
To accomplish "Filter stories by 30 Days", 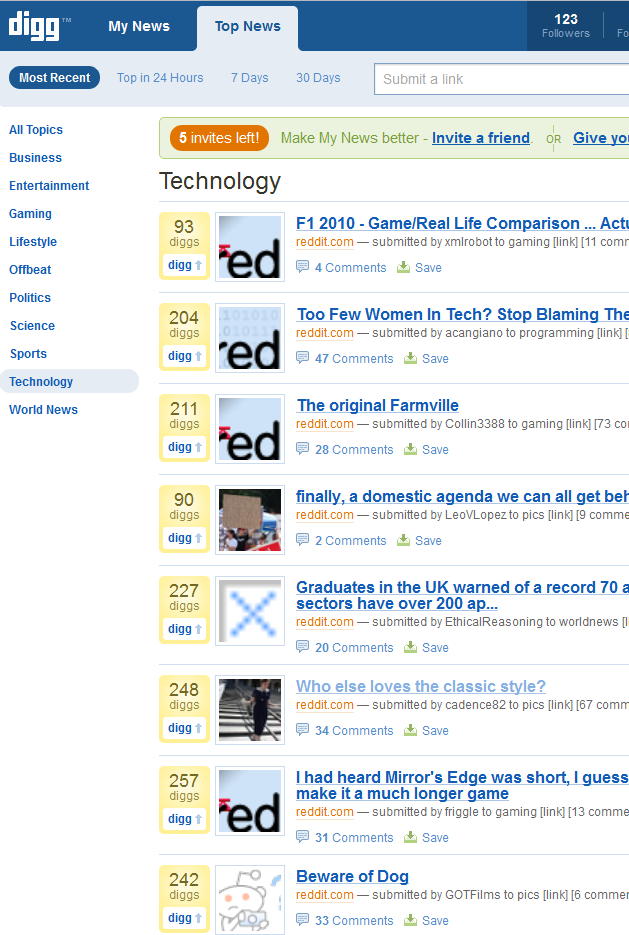I will [x=318, y=78].
